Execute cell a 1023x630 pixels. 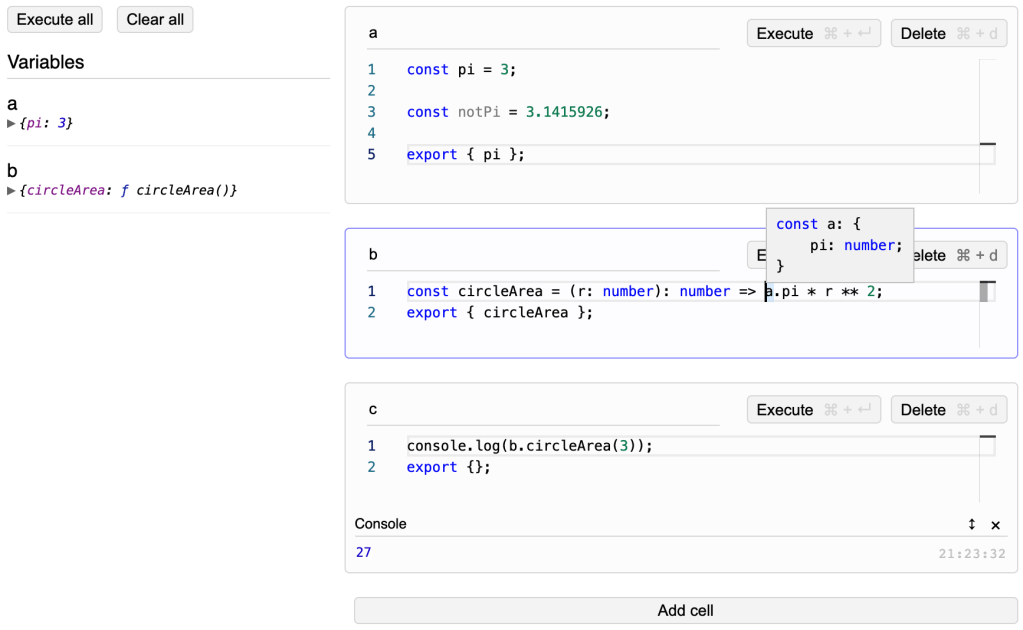(x=813, y=34)
